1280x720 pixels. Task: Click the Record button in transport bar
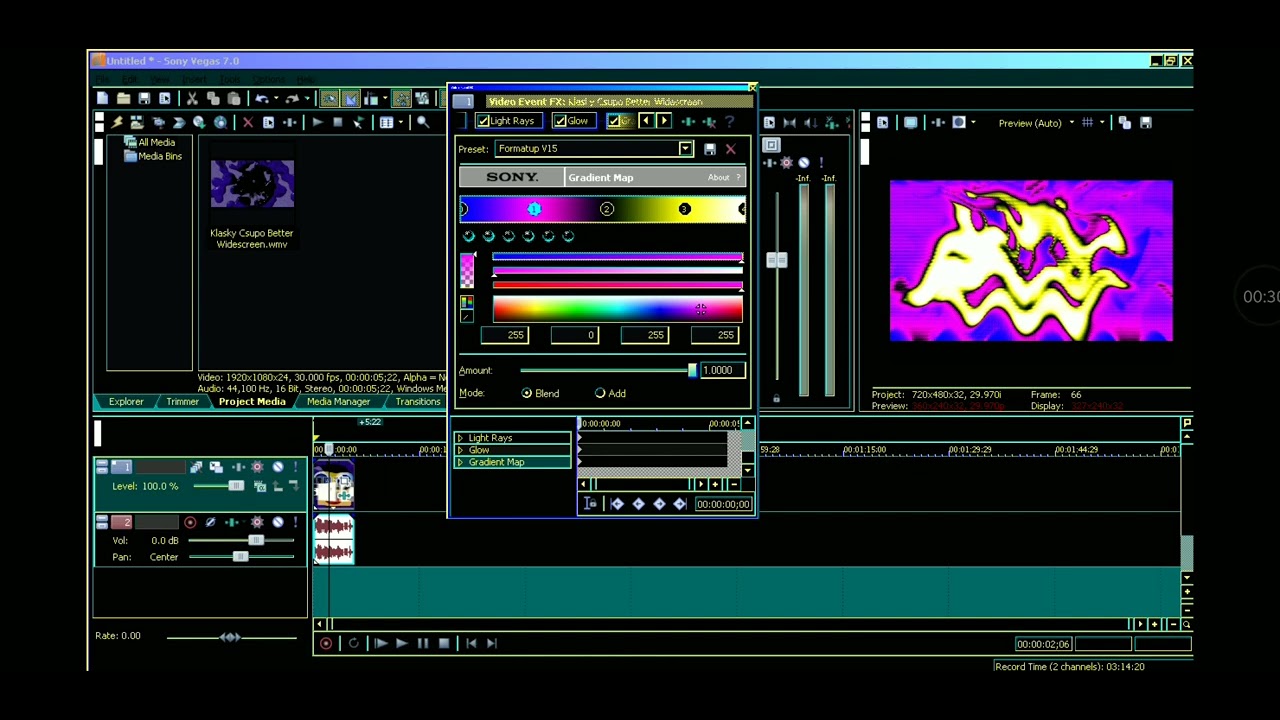coord(326,643)
